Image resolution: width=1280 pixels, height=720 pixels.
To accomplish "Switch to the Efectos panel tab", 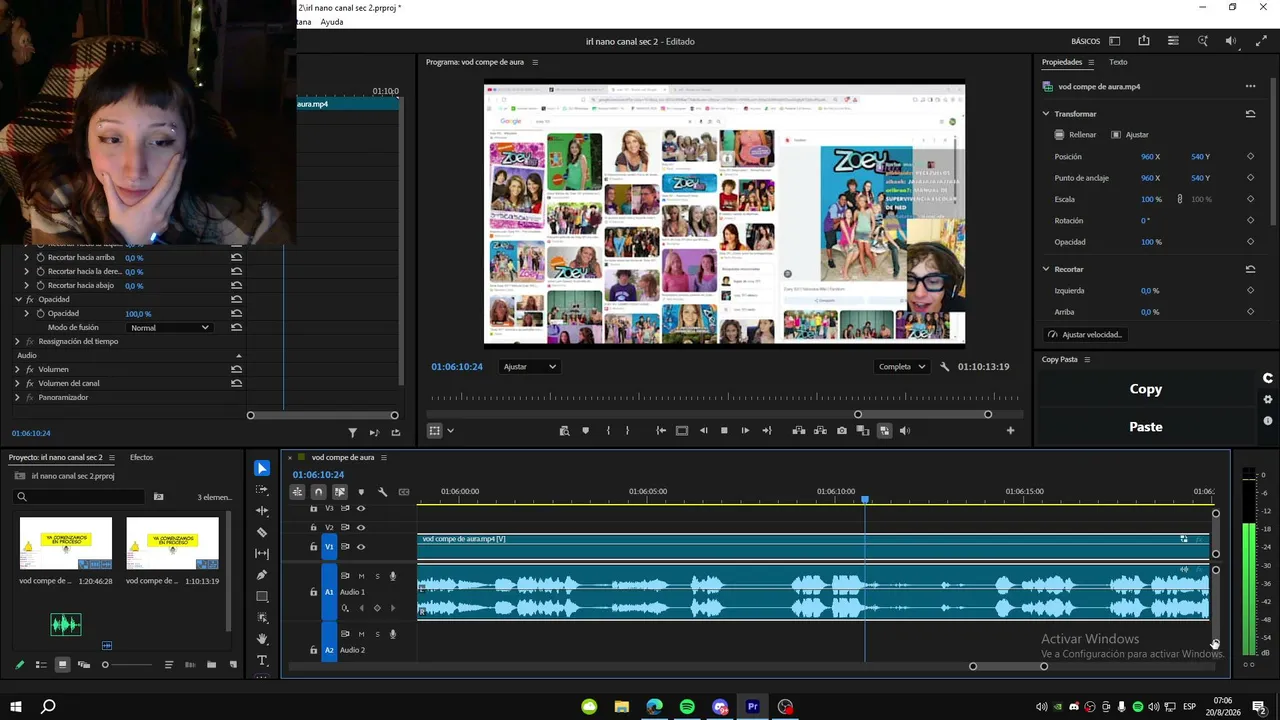I will pos(142,457).
